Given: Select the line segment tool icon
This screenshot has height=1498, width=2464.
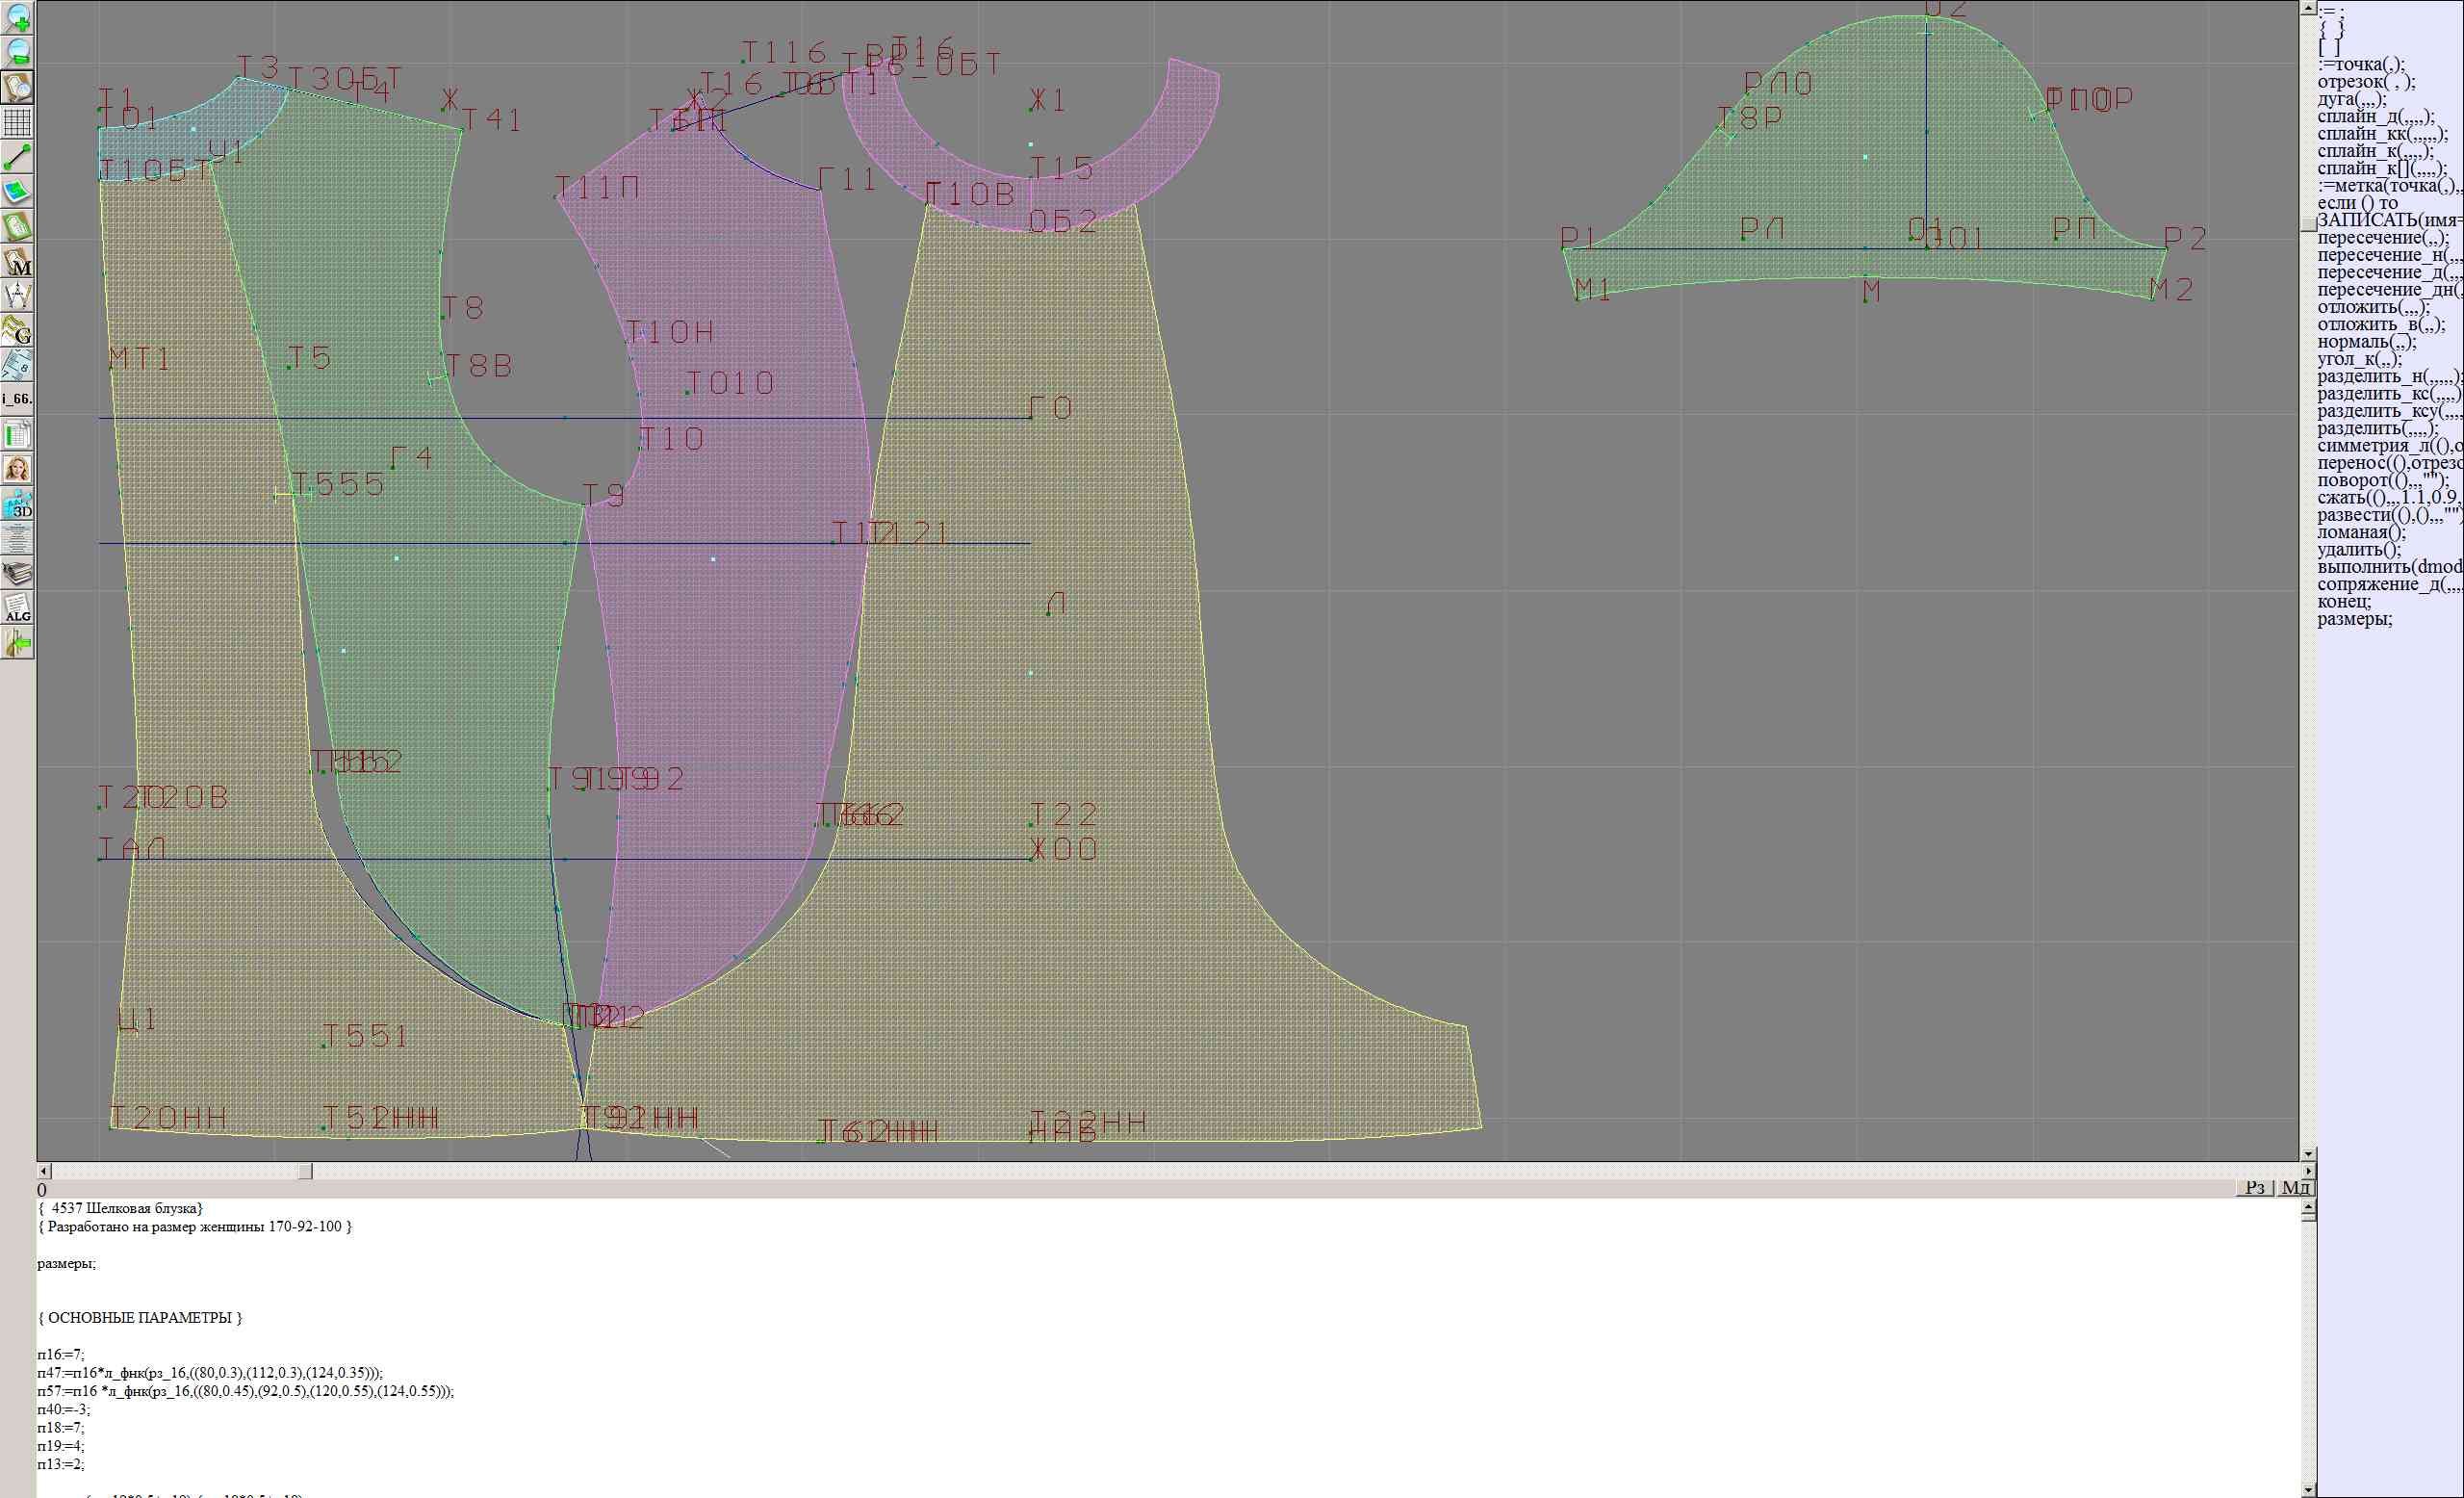Looking at the screenshot, I should pos(17,157).
